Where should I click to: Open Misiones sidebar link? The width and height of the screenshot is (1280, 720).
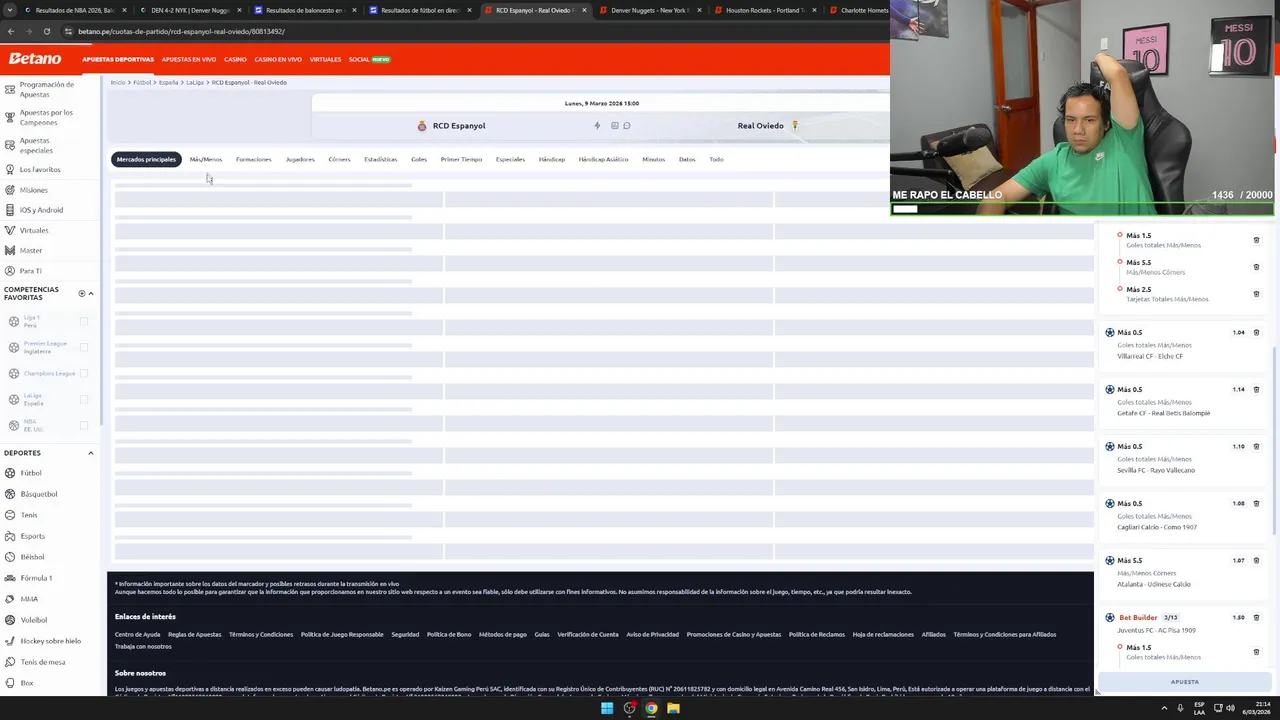tap(33, 190)
